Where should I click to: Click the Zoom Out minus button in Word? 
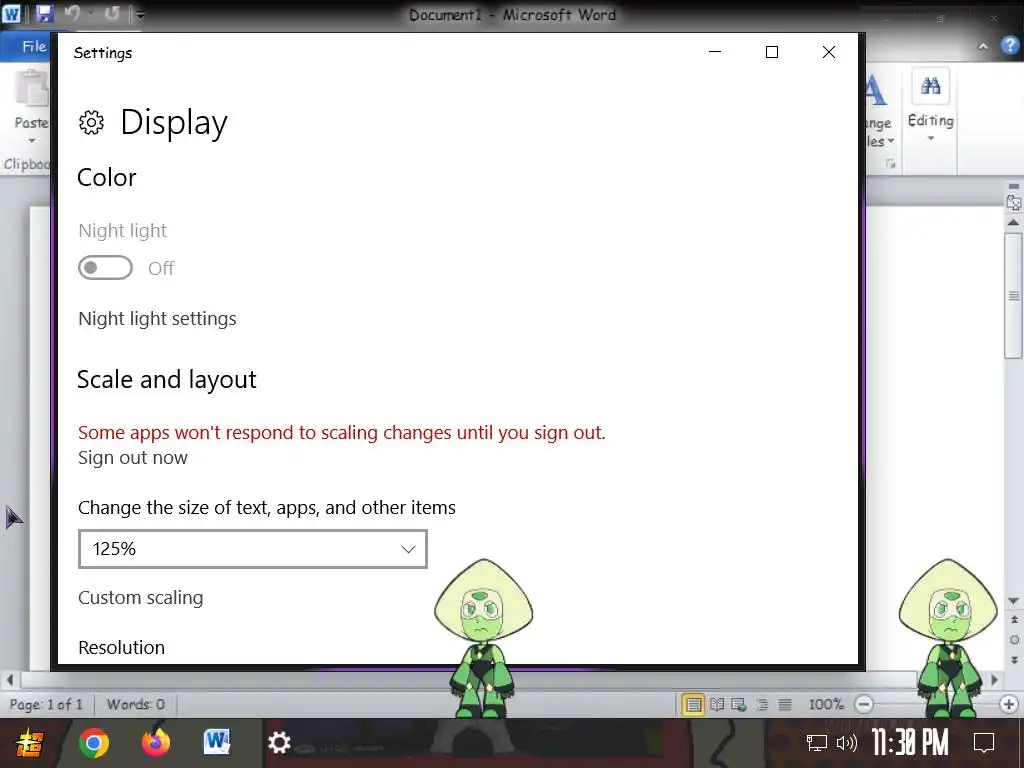tap(864, 704)
